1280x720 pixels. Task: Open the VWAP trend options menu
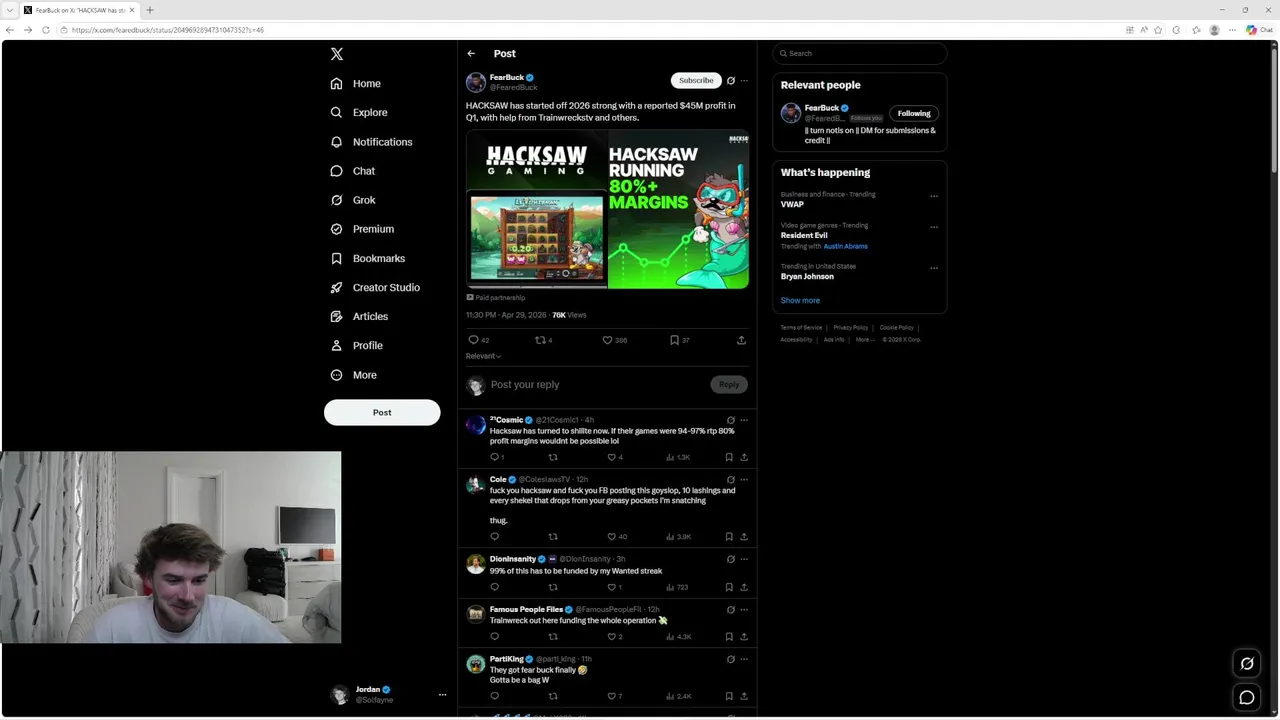934,196
